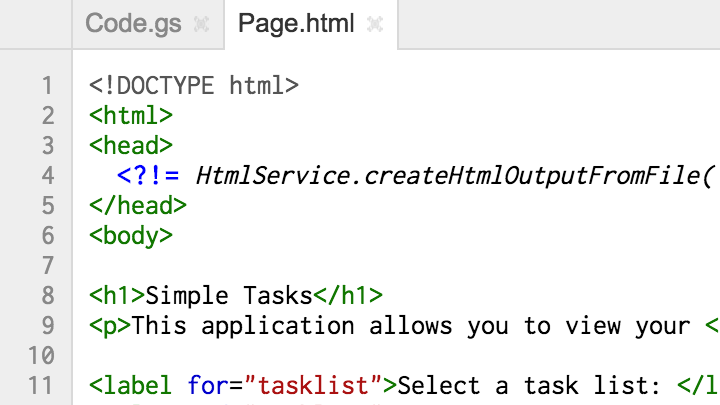Click the opening <p> tag on line 9
Viewport: 720px width, 405px height.
click(110, 326)
